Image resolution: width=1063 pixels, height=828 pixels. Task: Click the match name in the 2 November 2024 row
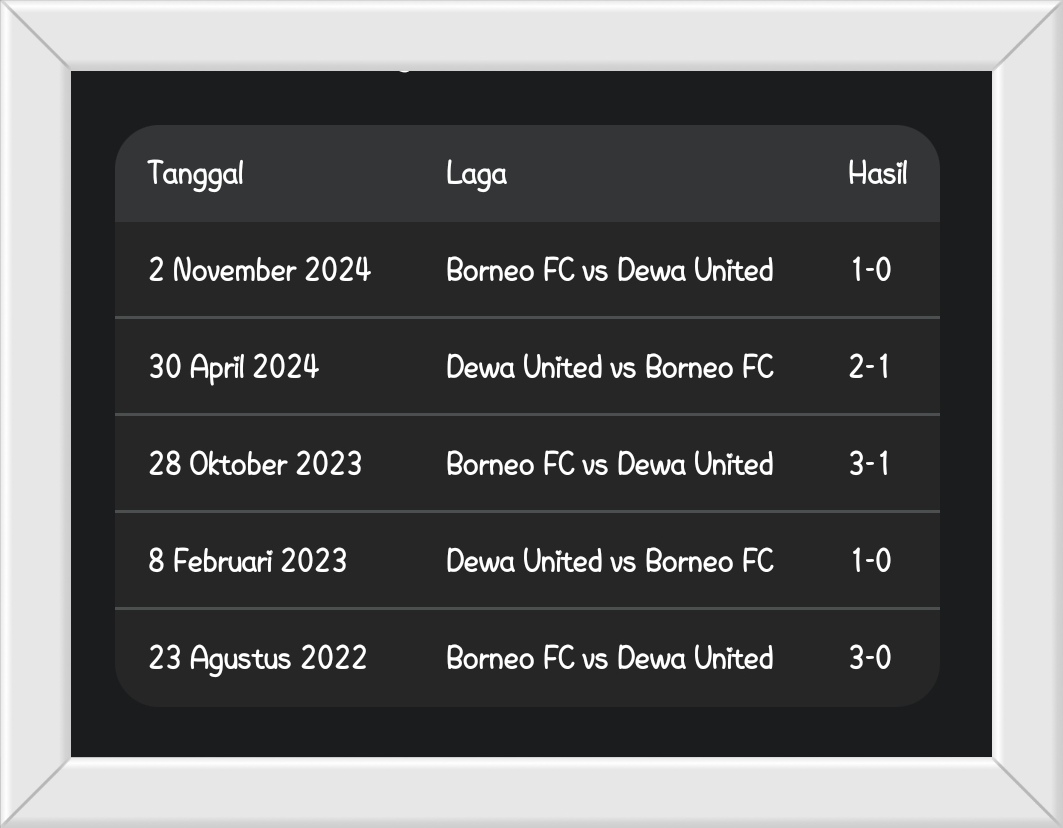click(x=609, y=270)
